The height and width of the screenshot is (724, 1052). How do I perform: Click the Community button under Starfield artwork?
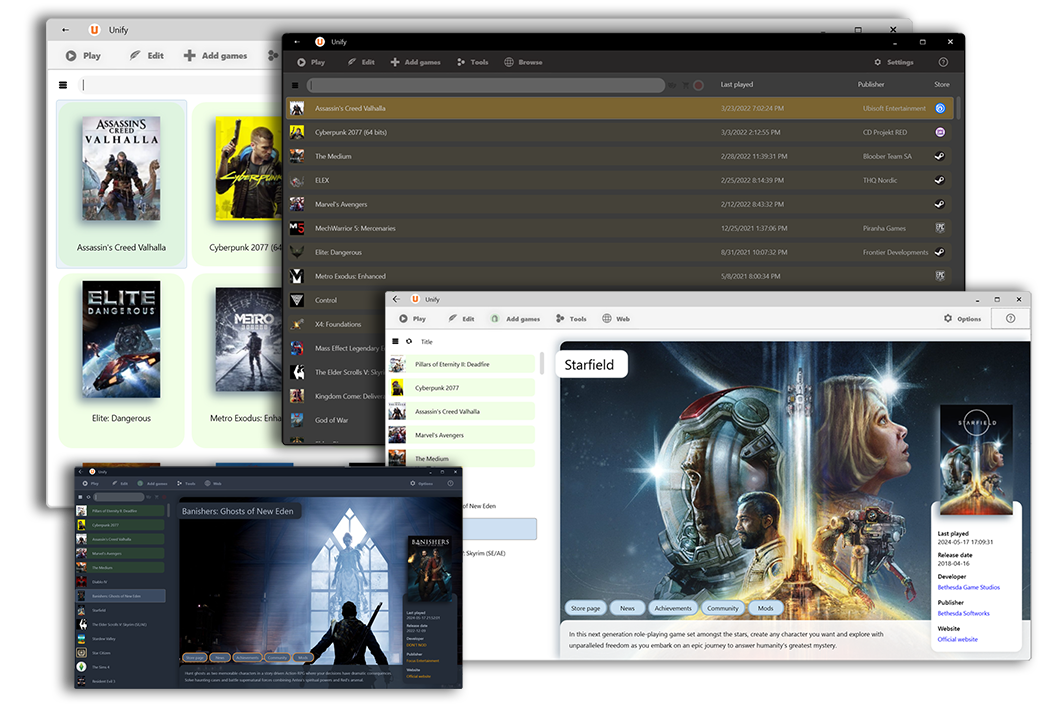[x=723, y=608]
